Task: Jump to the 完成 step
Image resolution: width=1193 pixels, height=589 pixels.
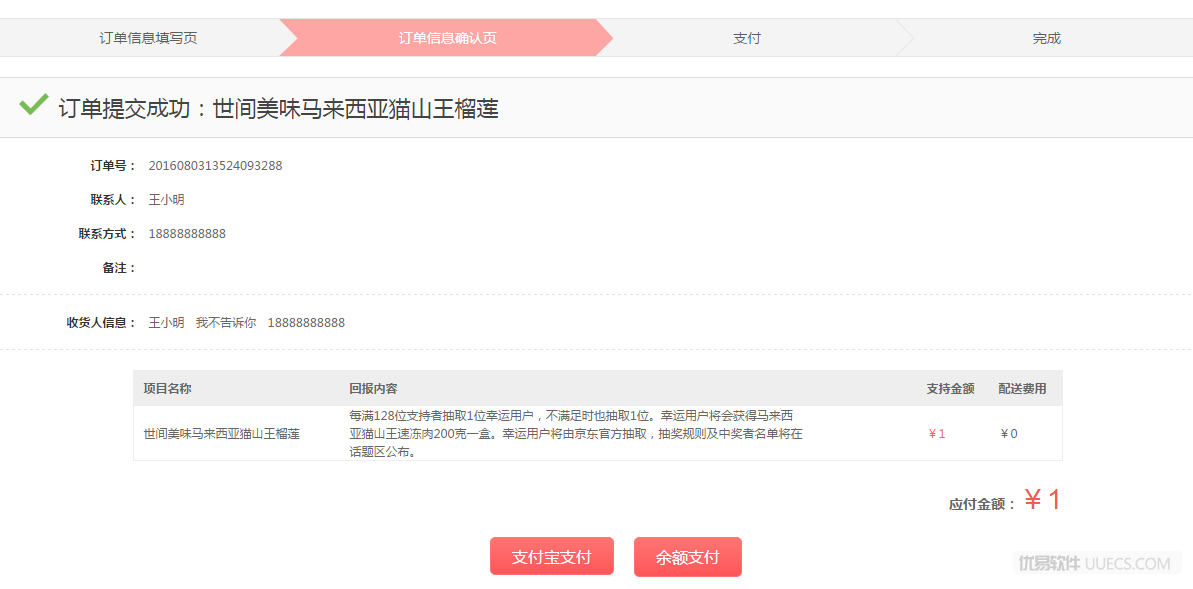Action: pyautogui.click(x=1046, y=38)
